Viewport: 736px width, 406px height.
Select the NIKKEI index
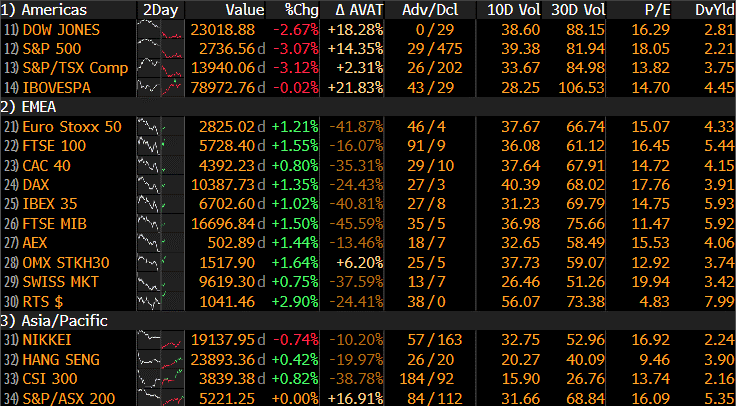47,340
